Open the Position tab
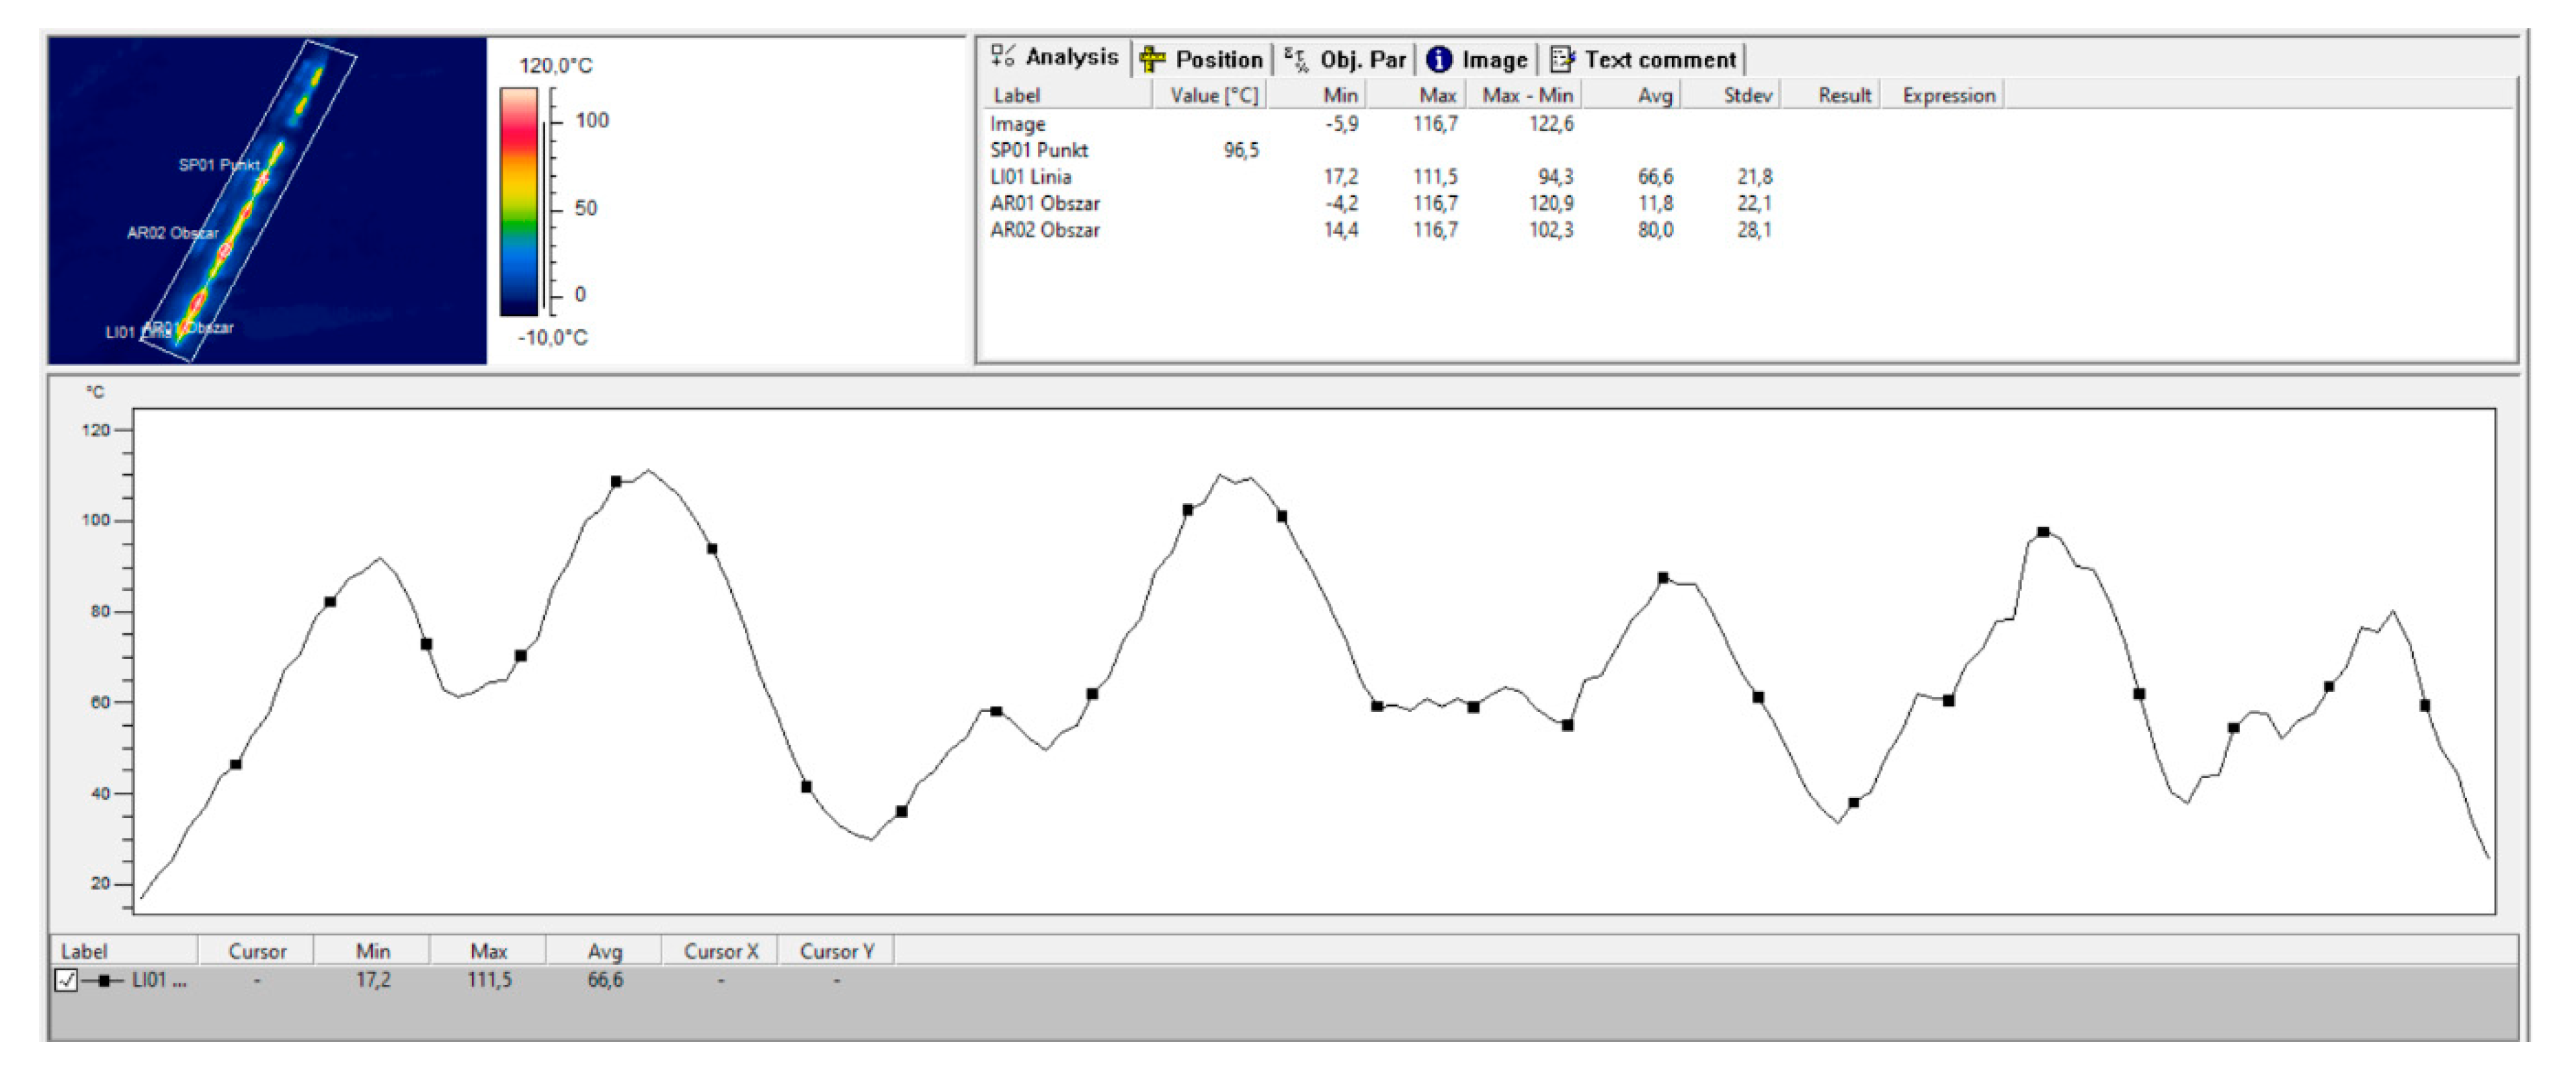Viewport: 2576px width, 1077px height. [1218, 60]
